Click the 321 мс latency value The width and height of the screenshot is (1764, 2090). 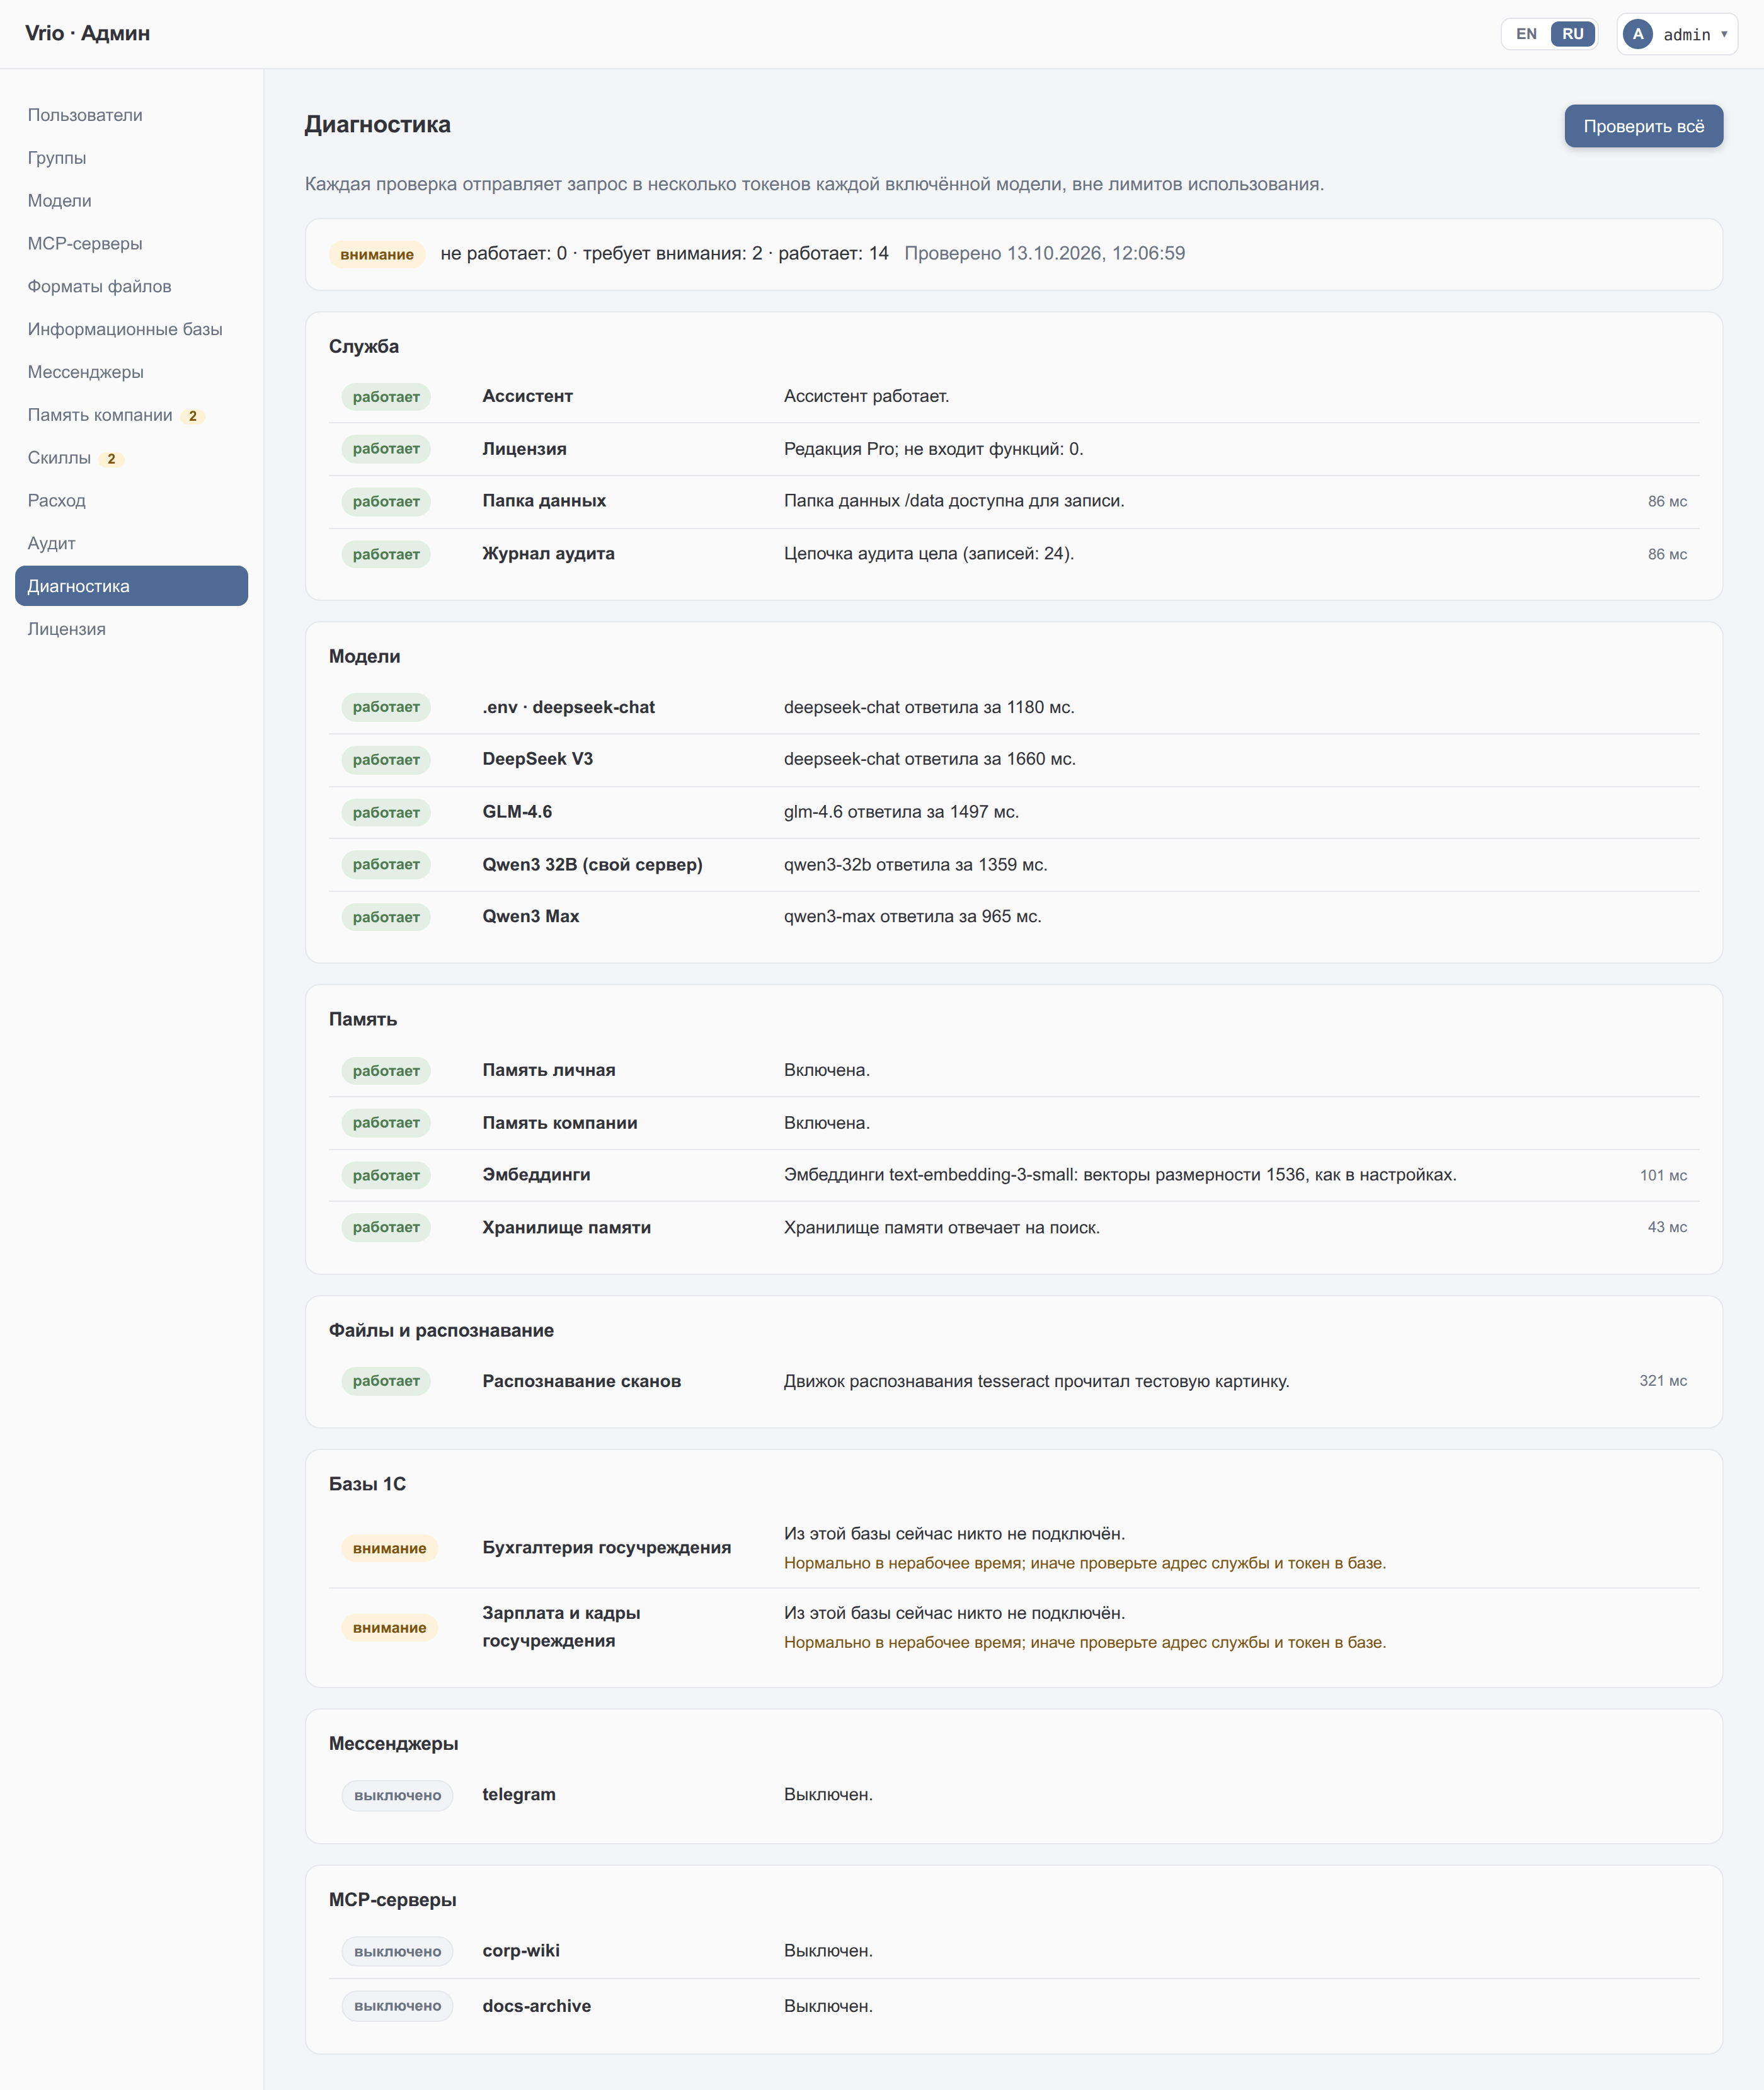point(1663,1381)
